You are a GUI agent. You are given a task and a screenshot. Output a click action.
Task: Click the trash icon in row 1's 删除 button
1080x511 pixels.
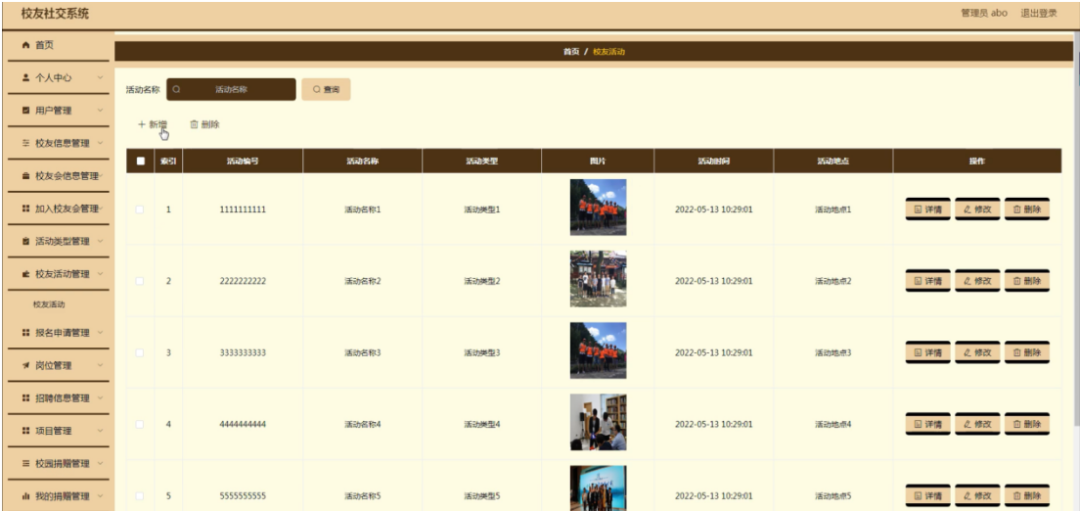click(x=1017, y=209)
